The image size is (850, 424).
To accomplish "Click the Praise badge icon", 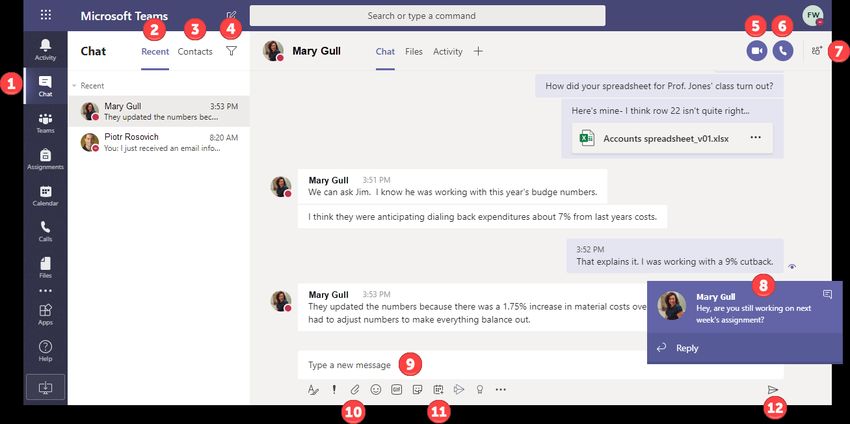I will (x=480, y=389).
